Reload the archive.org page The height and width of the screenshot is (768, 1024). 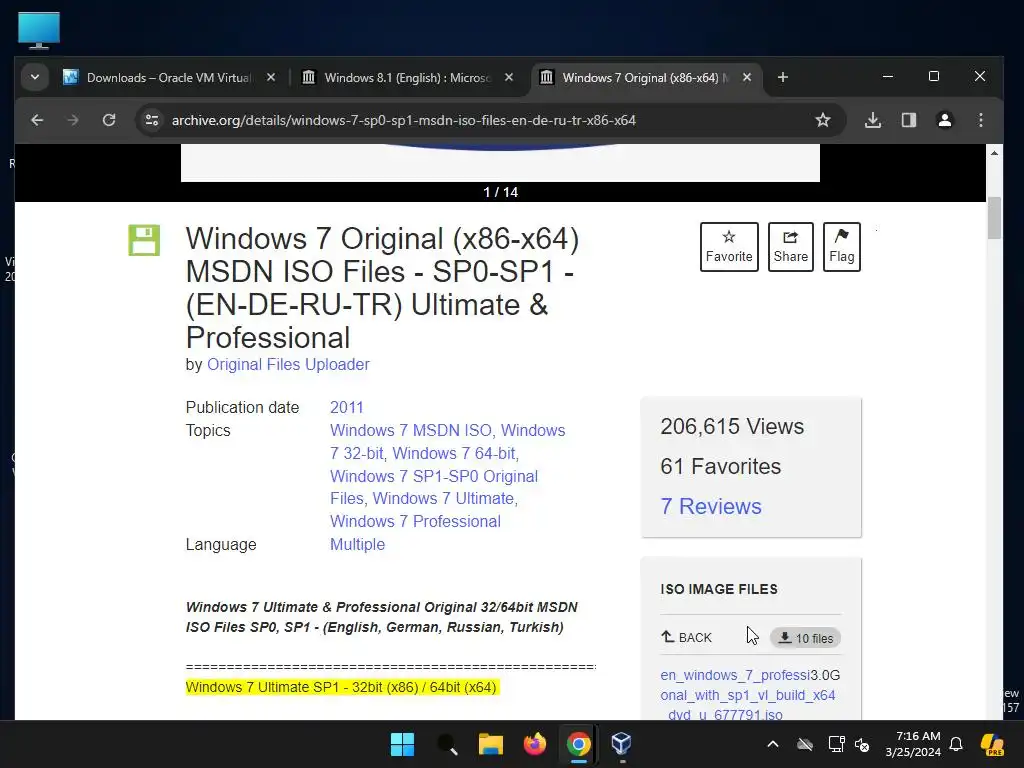pyautogui.click(x=109, y=120)
